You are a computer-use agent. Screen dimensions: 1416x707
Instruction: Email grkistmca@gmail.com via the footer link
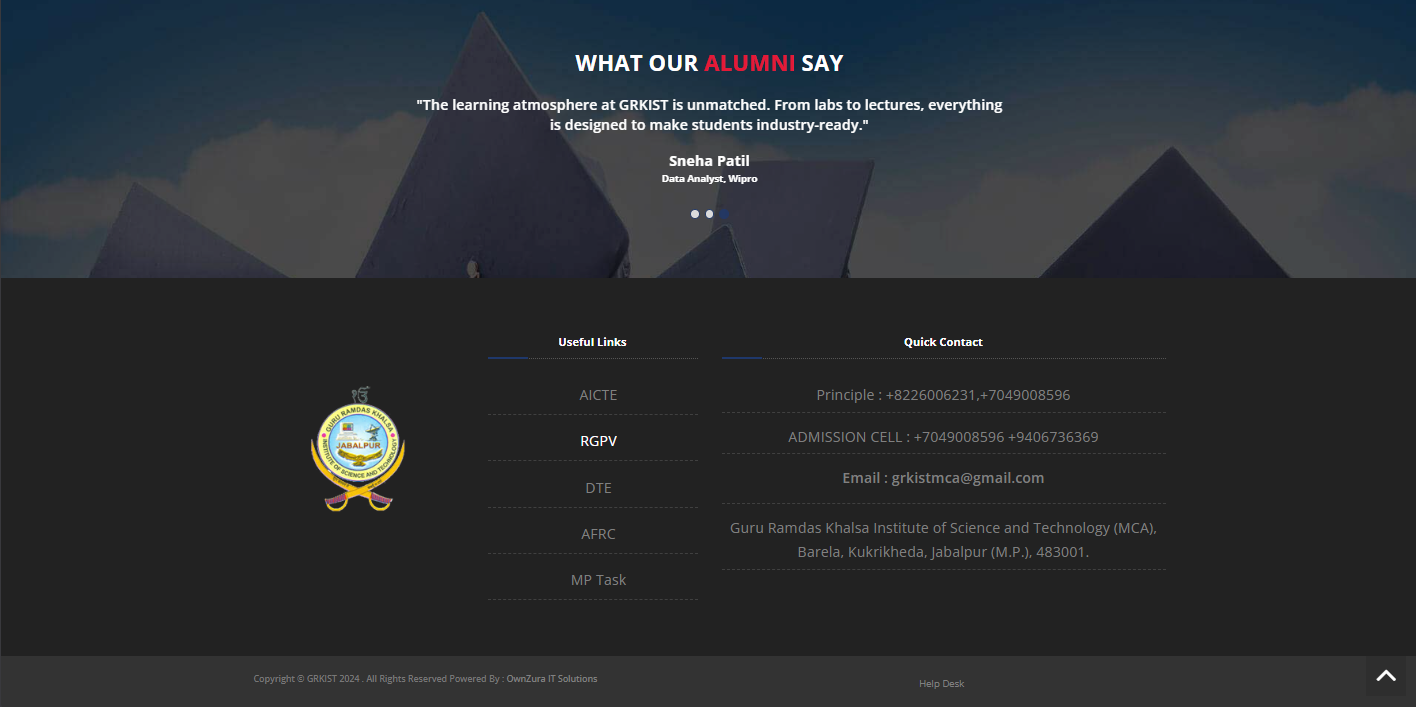point(966,477)
